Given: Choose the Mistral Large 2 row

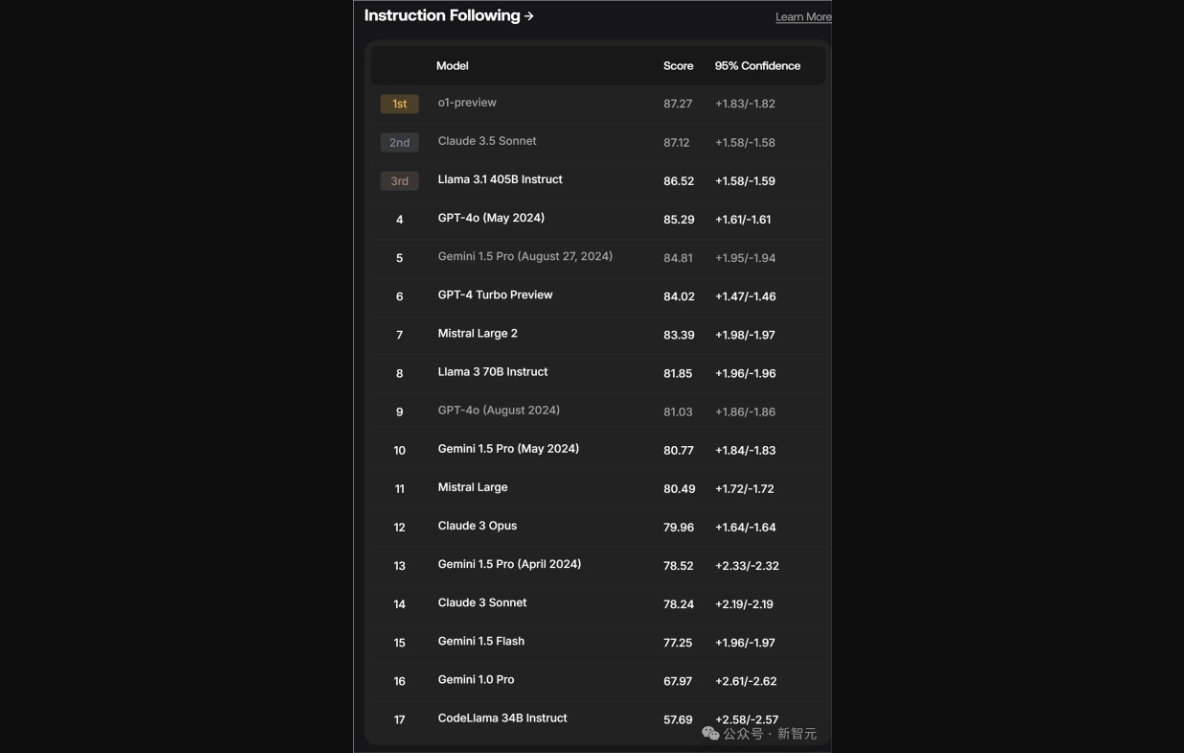Looking at the screenshot, I should click(477, 334).
